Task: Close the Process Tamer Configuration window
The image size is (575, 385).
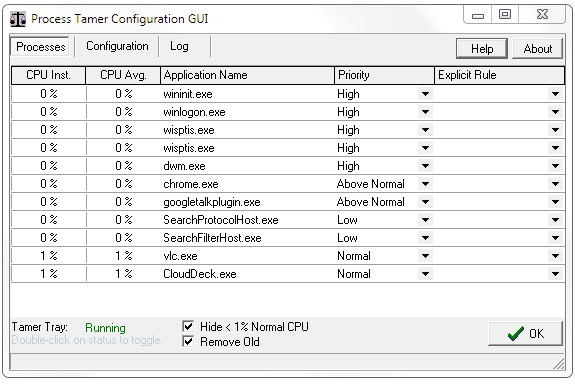Action: pos(542,15)
